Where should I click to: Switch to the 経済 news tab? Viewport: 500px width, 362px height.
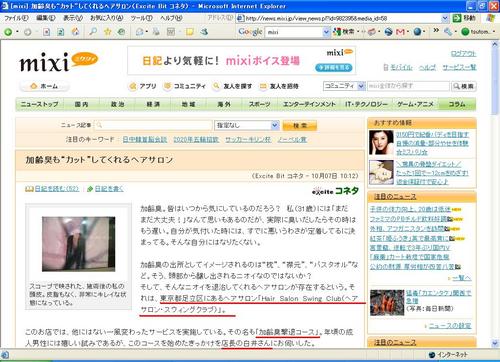tap(153, 104)
